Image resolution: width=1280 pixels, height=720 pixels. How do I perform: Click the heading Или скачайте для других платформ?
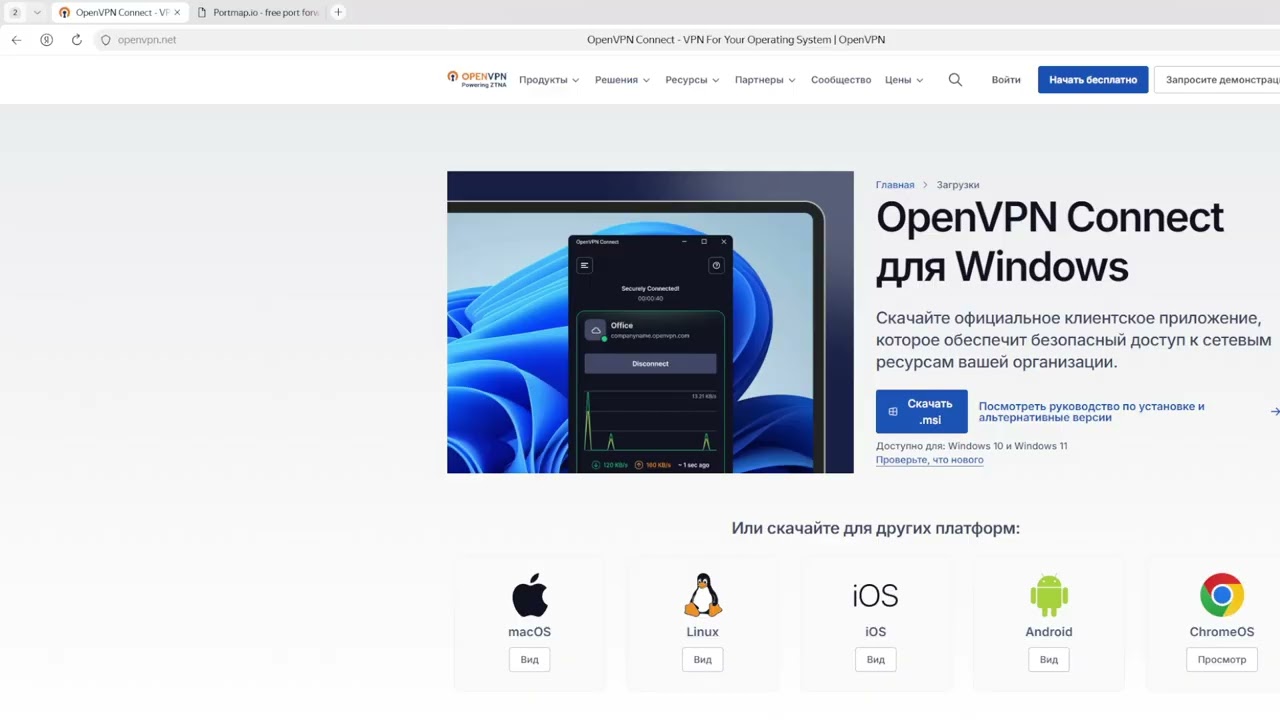(876, 528)
